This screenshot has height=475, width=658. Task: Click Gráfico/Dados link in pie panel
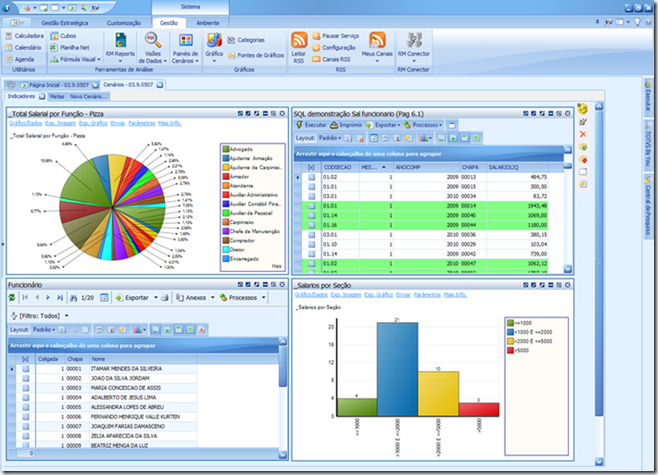coord(26,123)
